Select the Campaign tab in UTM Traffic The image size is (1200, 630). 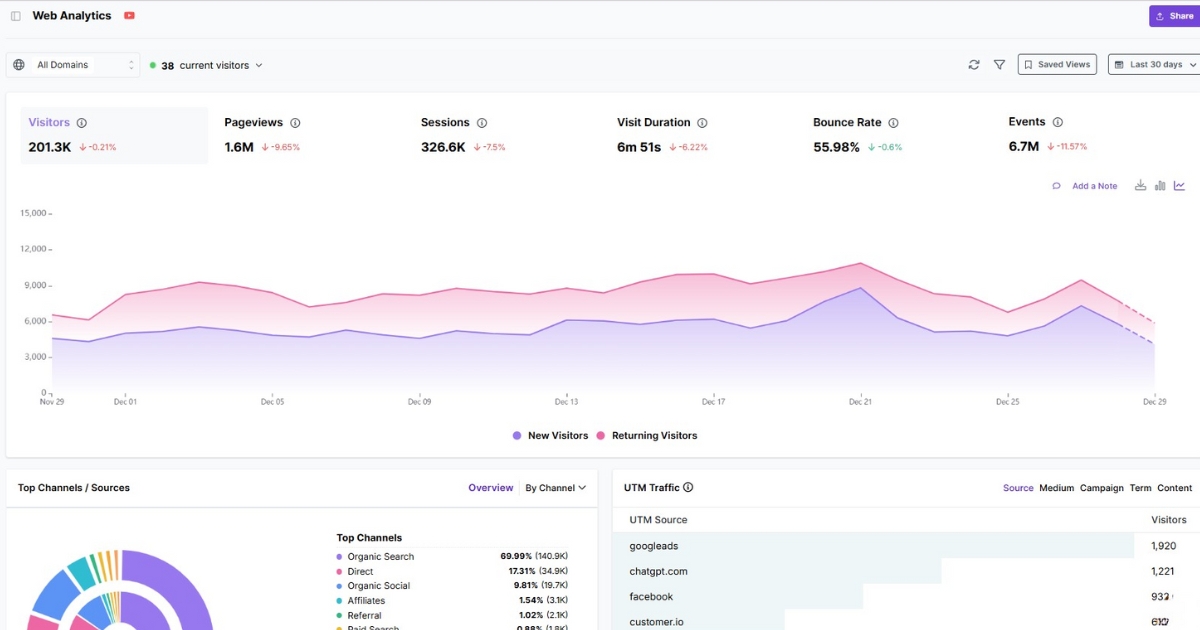[1101, 487]
